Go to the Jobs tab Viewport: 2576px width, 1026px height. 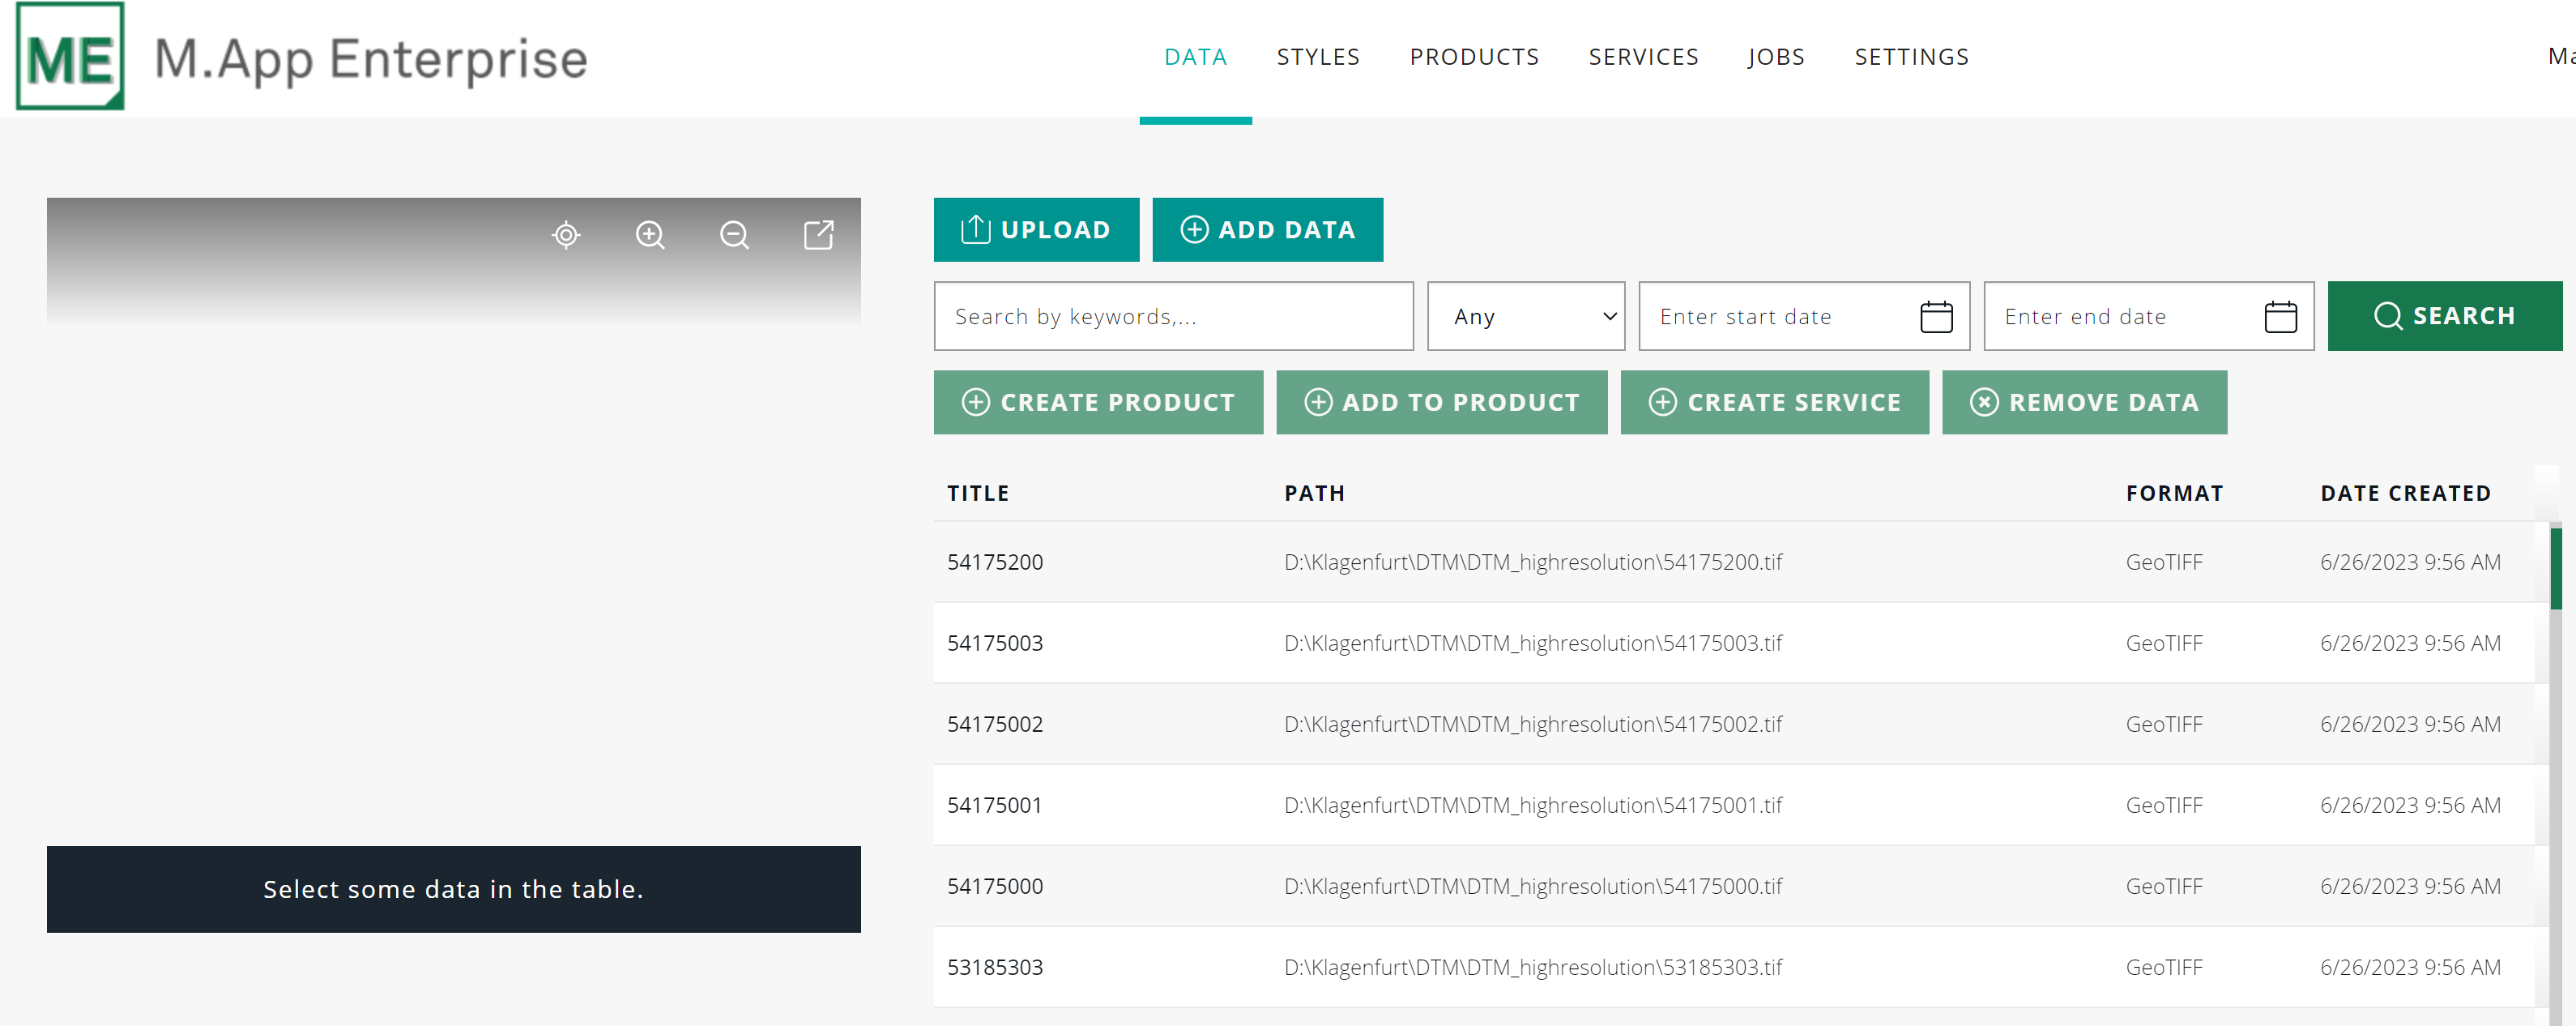coord(1775,57)
